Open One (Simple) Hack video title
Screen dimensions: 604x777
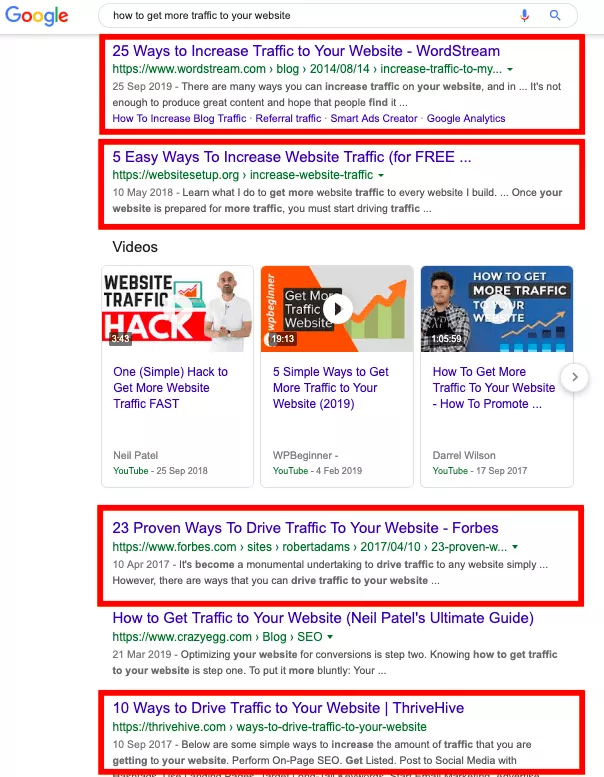tap(170, 388)
